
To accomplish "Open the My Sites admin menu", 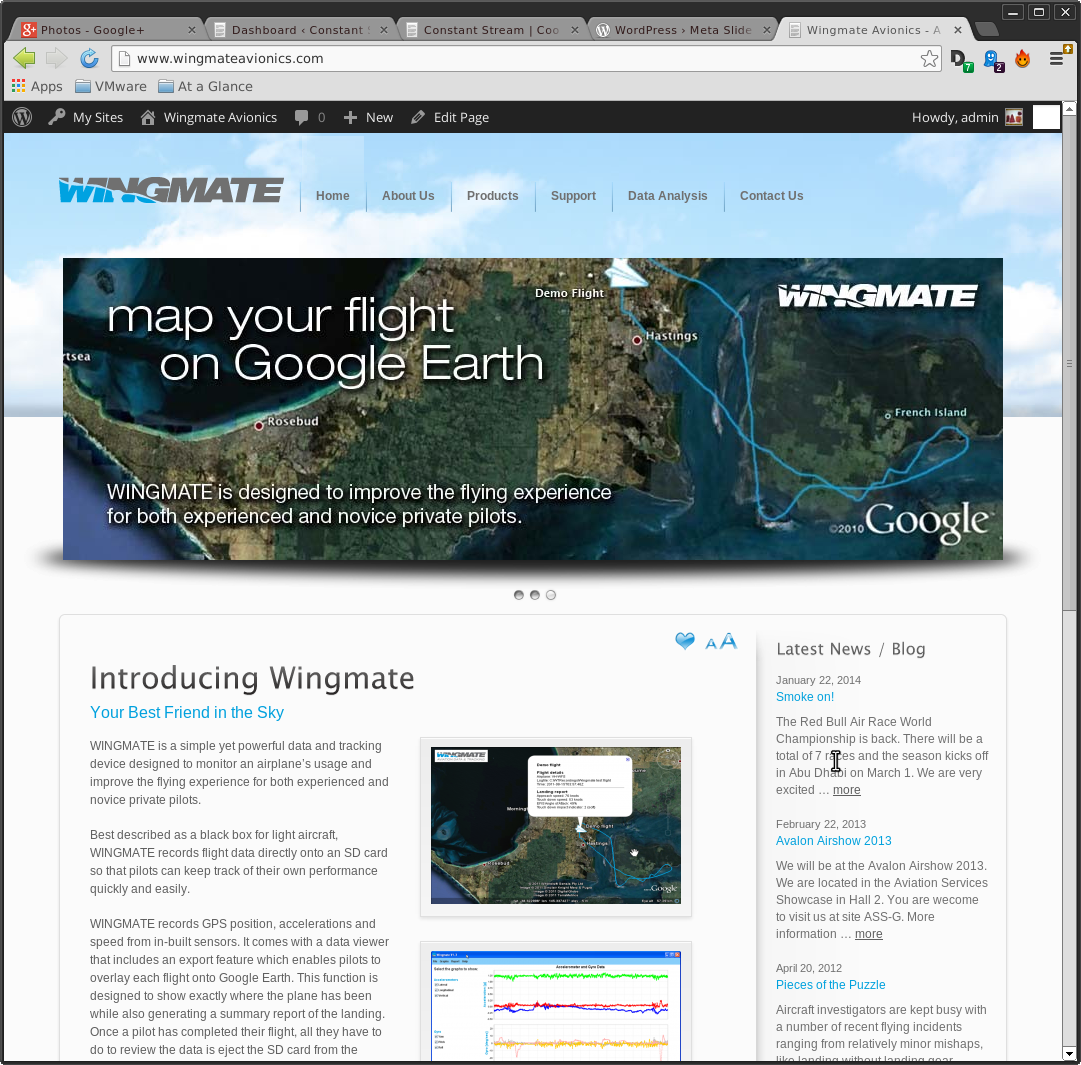I will 85,117.
